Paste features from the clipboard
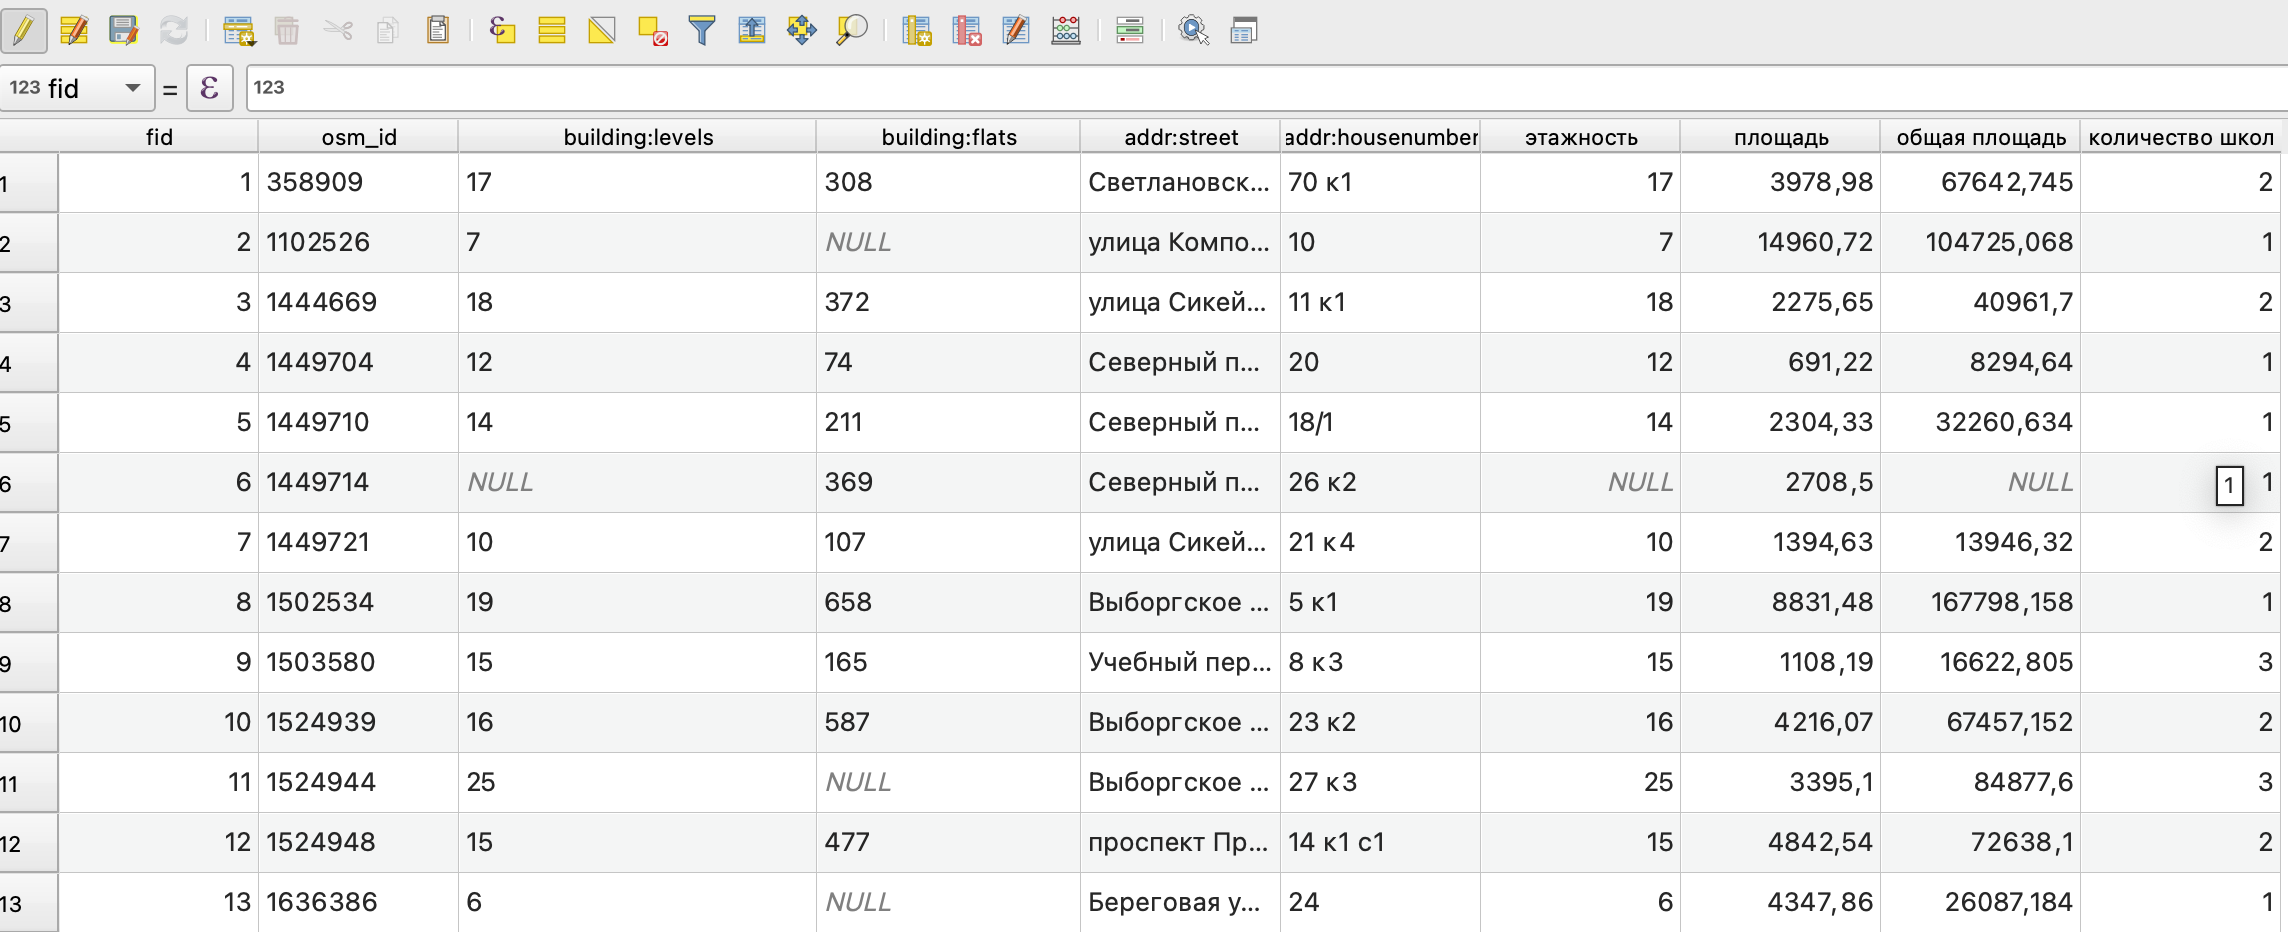The height and width of the screenshot is (932, 2288). click(x=437, y=31)
